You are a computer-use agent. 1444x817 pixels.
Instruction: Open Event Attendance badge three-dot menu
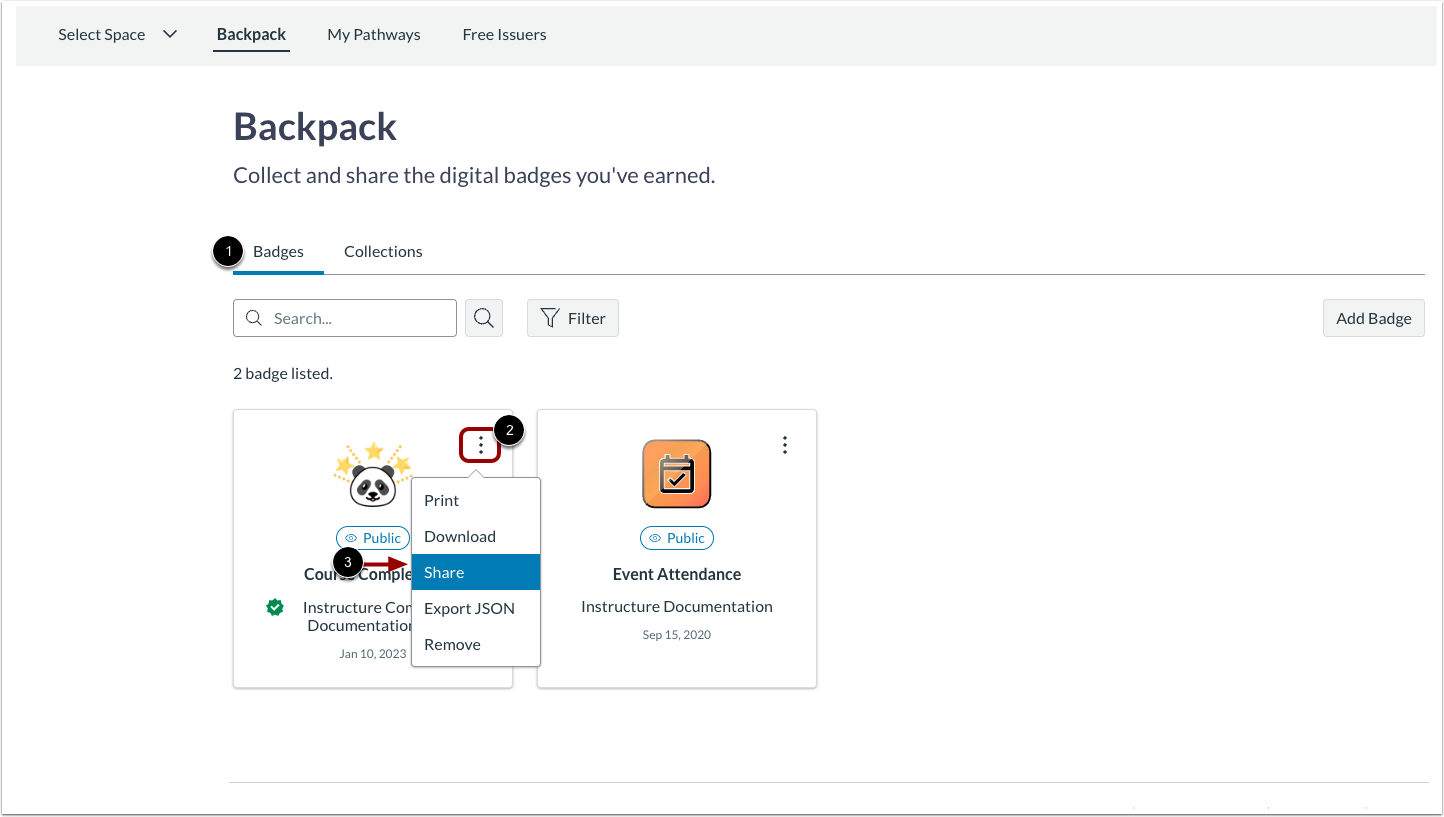click(x=785, y=445)
